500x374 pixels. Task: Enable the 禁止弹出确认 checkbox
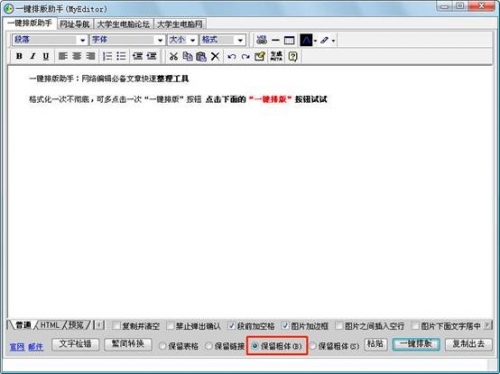click(x=170, y=326)
